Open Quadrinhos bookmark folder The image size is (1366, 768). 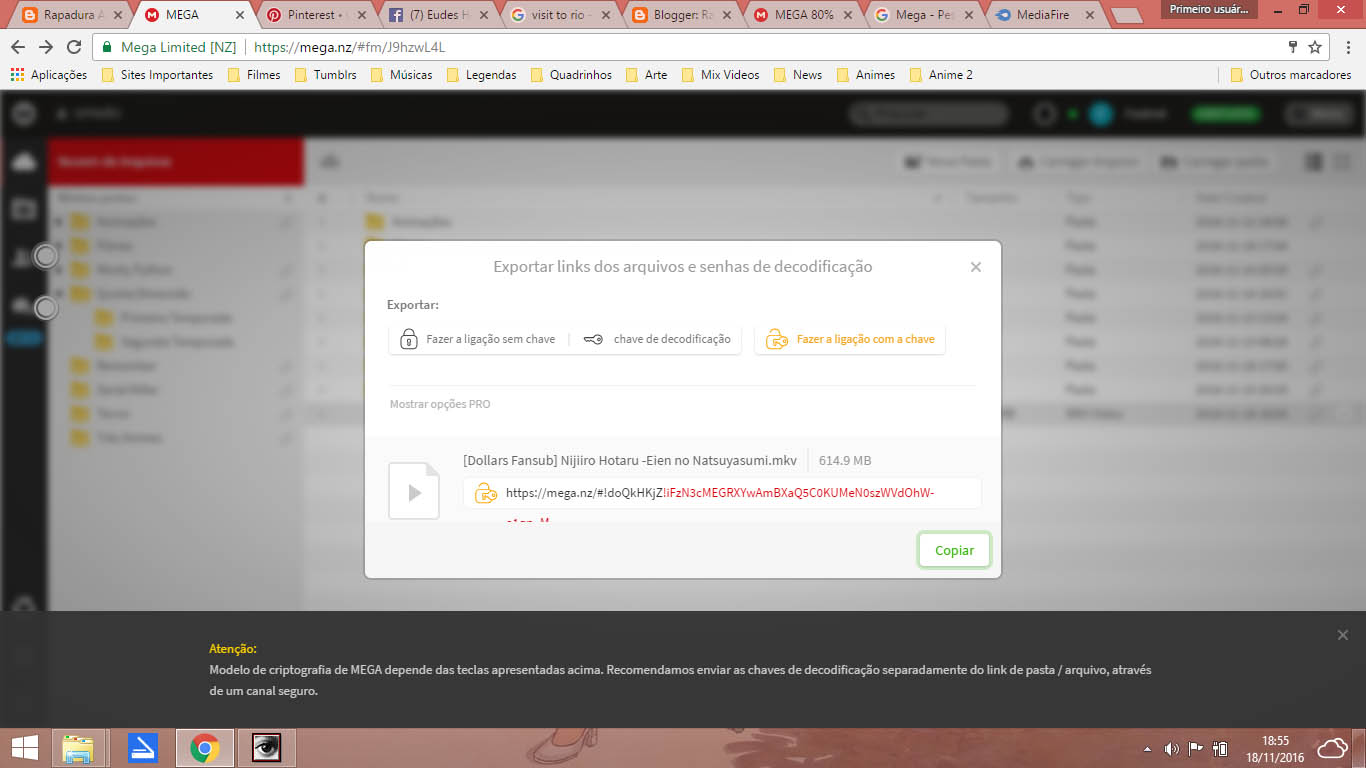click(571, 75)
